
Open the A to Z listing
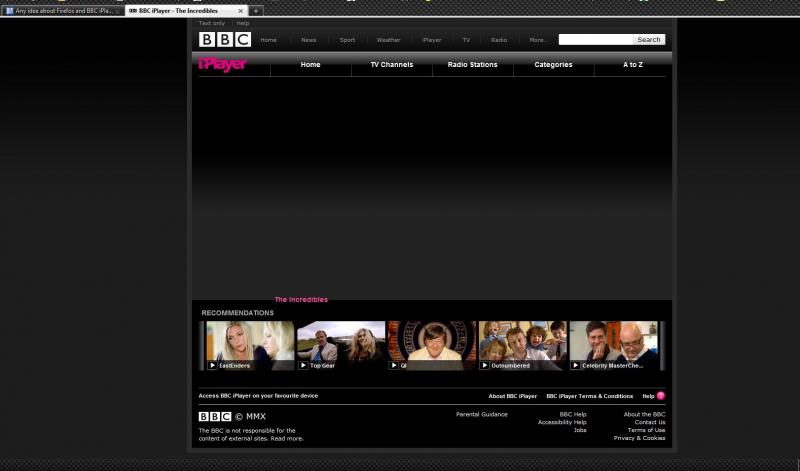pos(633,65)
